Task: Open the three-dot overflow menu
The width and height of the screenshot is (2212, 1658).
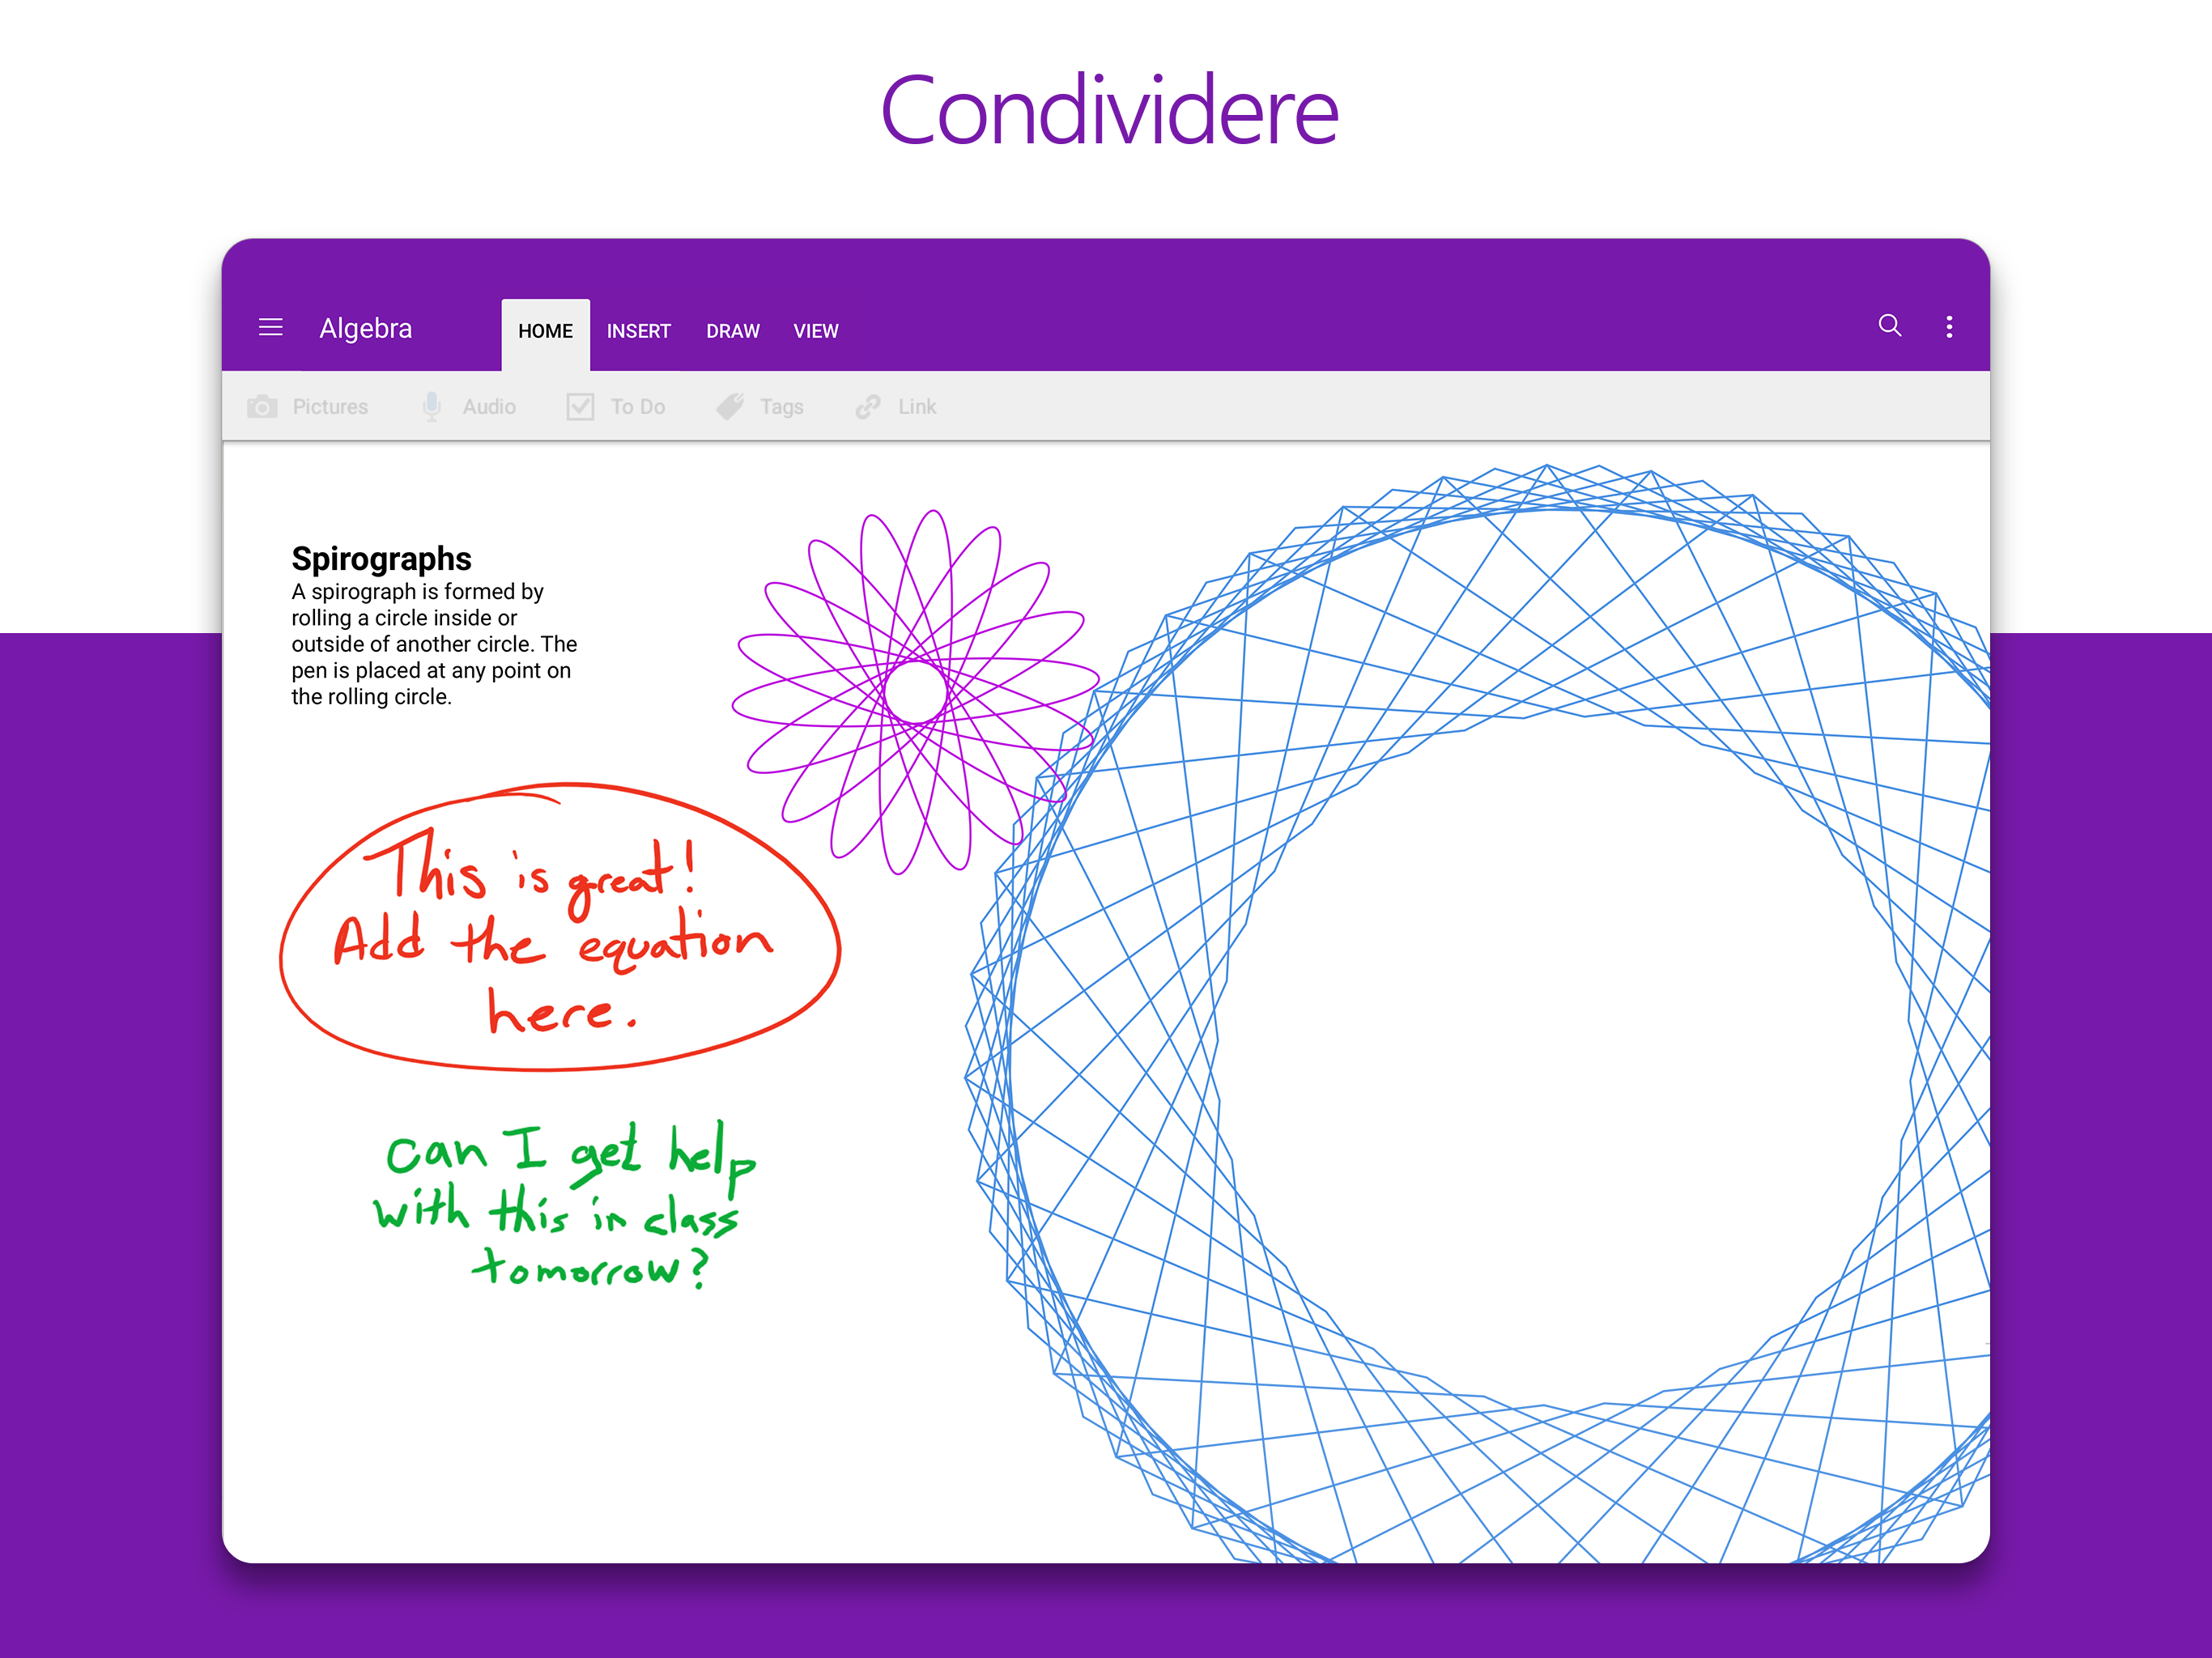Action: [1949, 327]
